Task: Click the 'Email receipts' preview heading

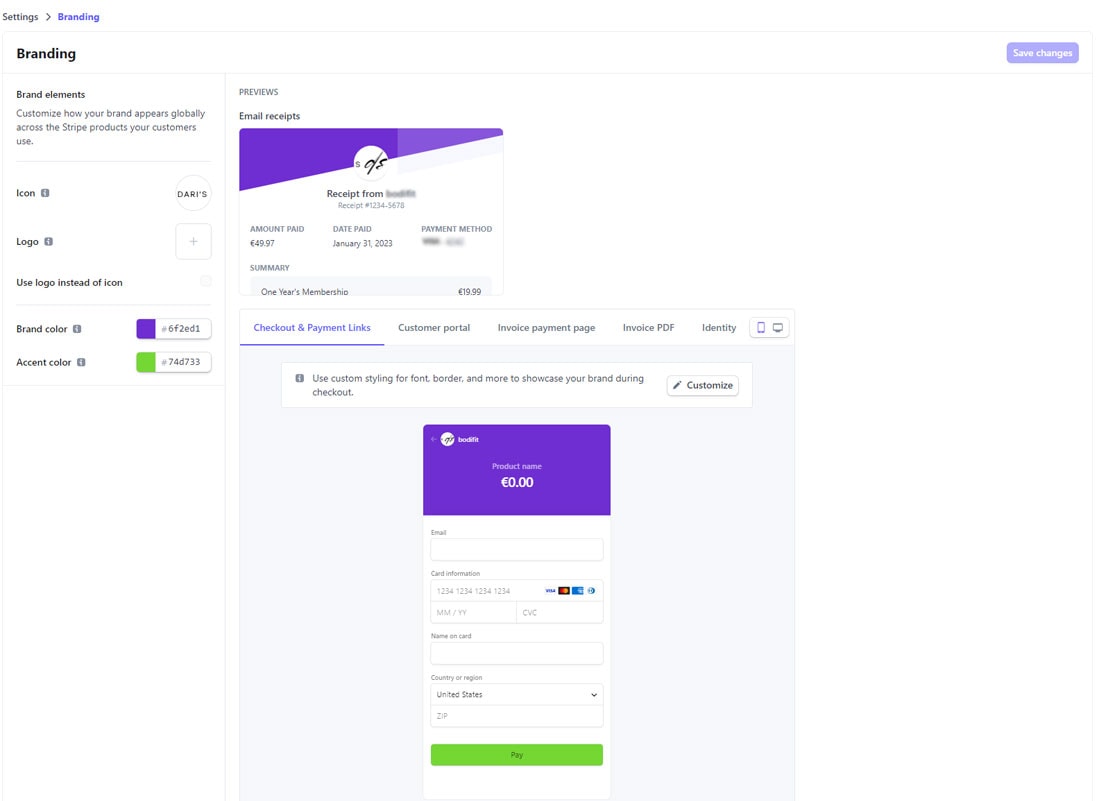Action: (269, 116)
